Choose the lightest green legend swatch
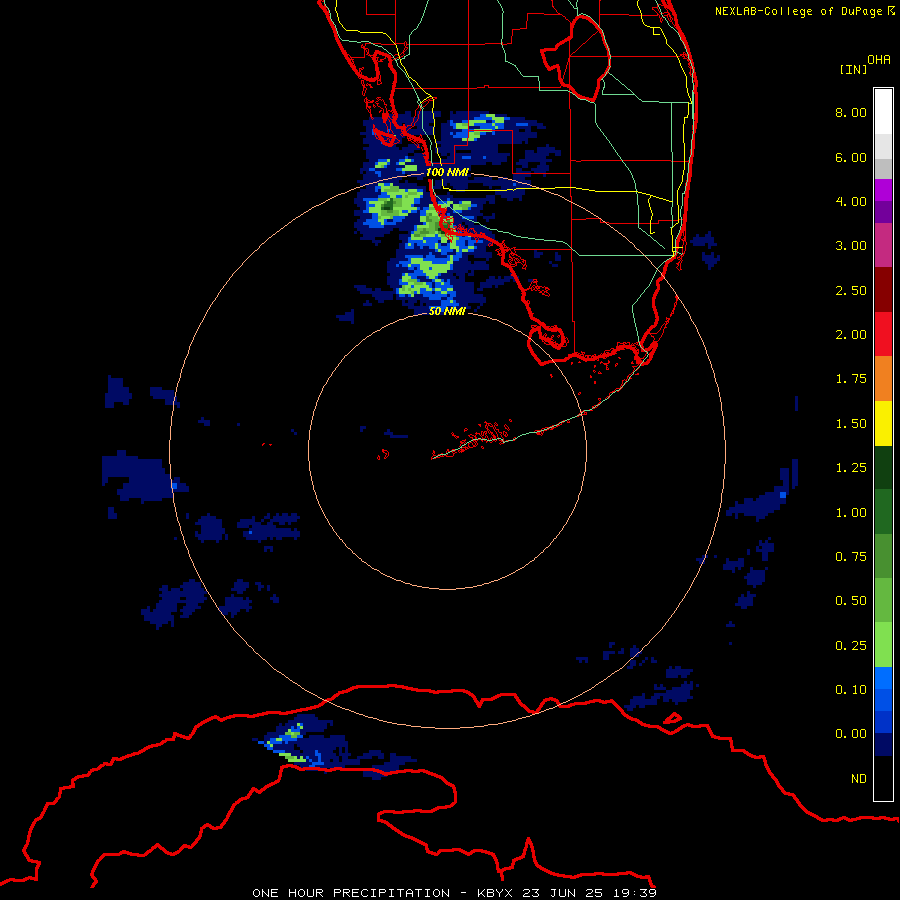 point(883,645)
